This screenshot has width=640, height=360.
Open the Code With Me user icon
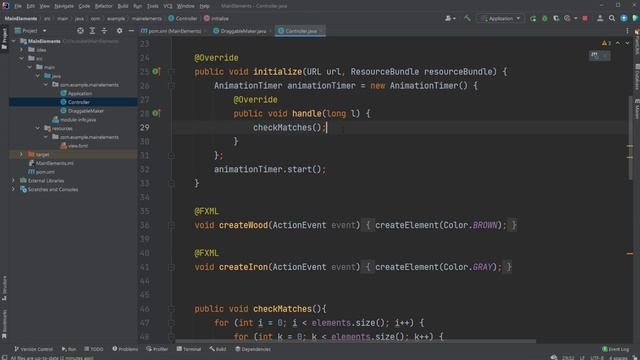[600, 18]
